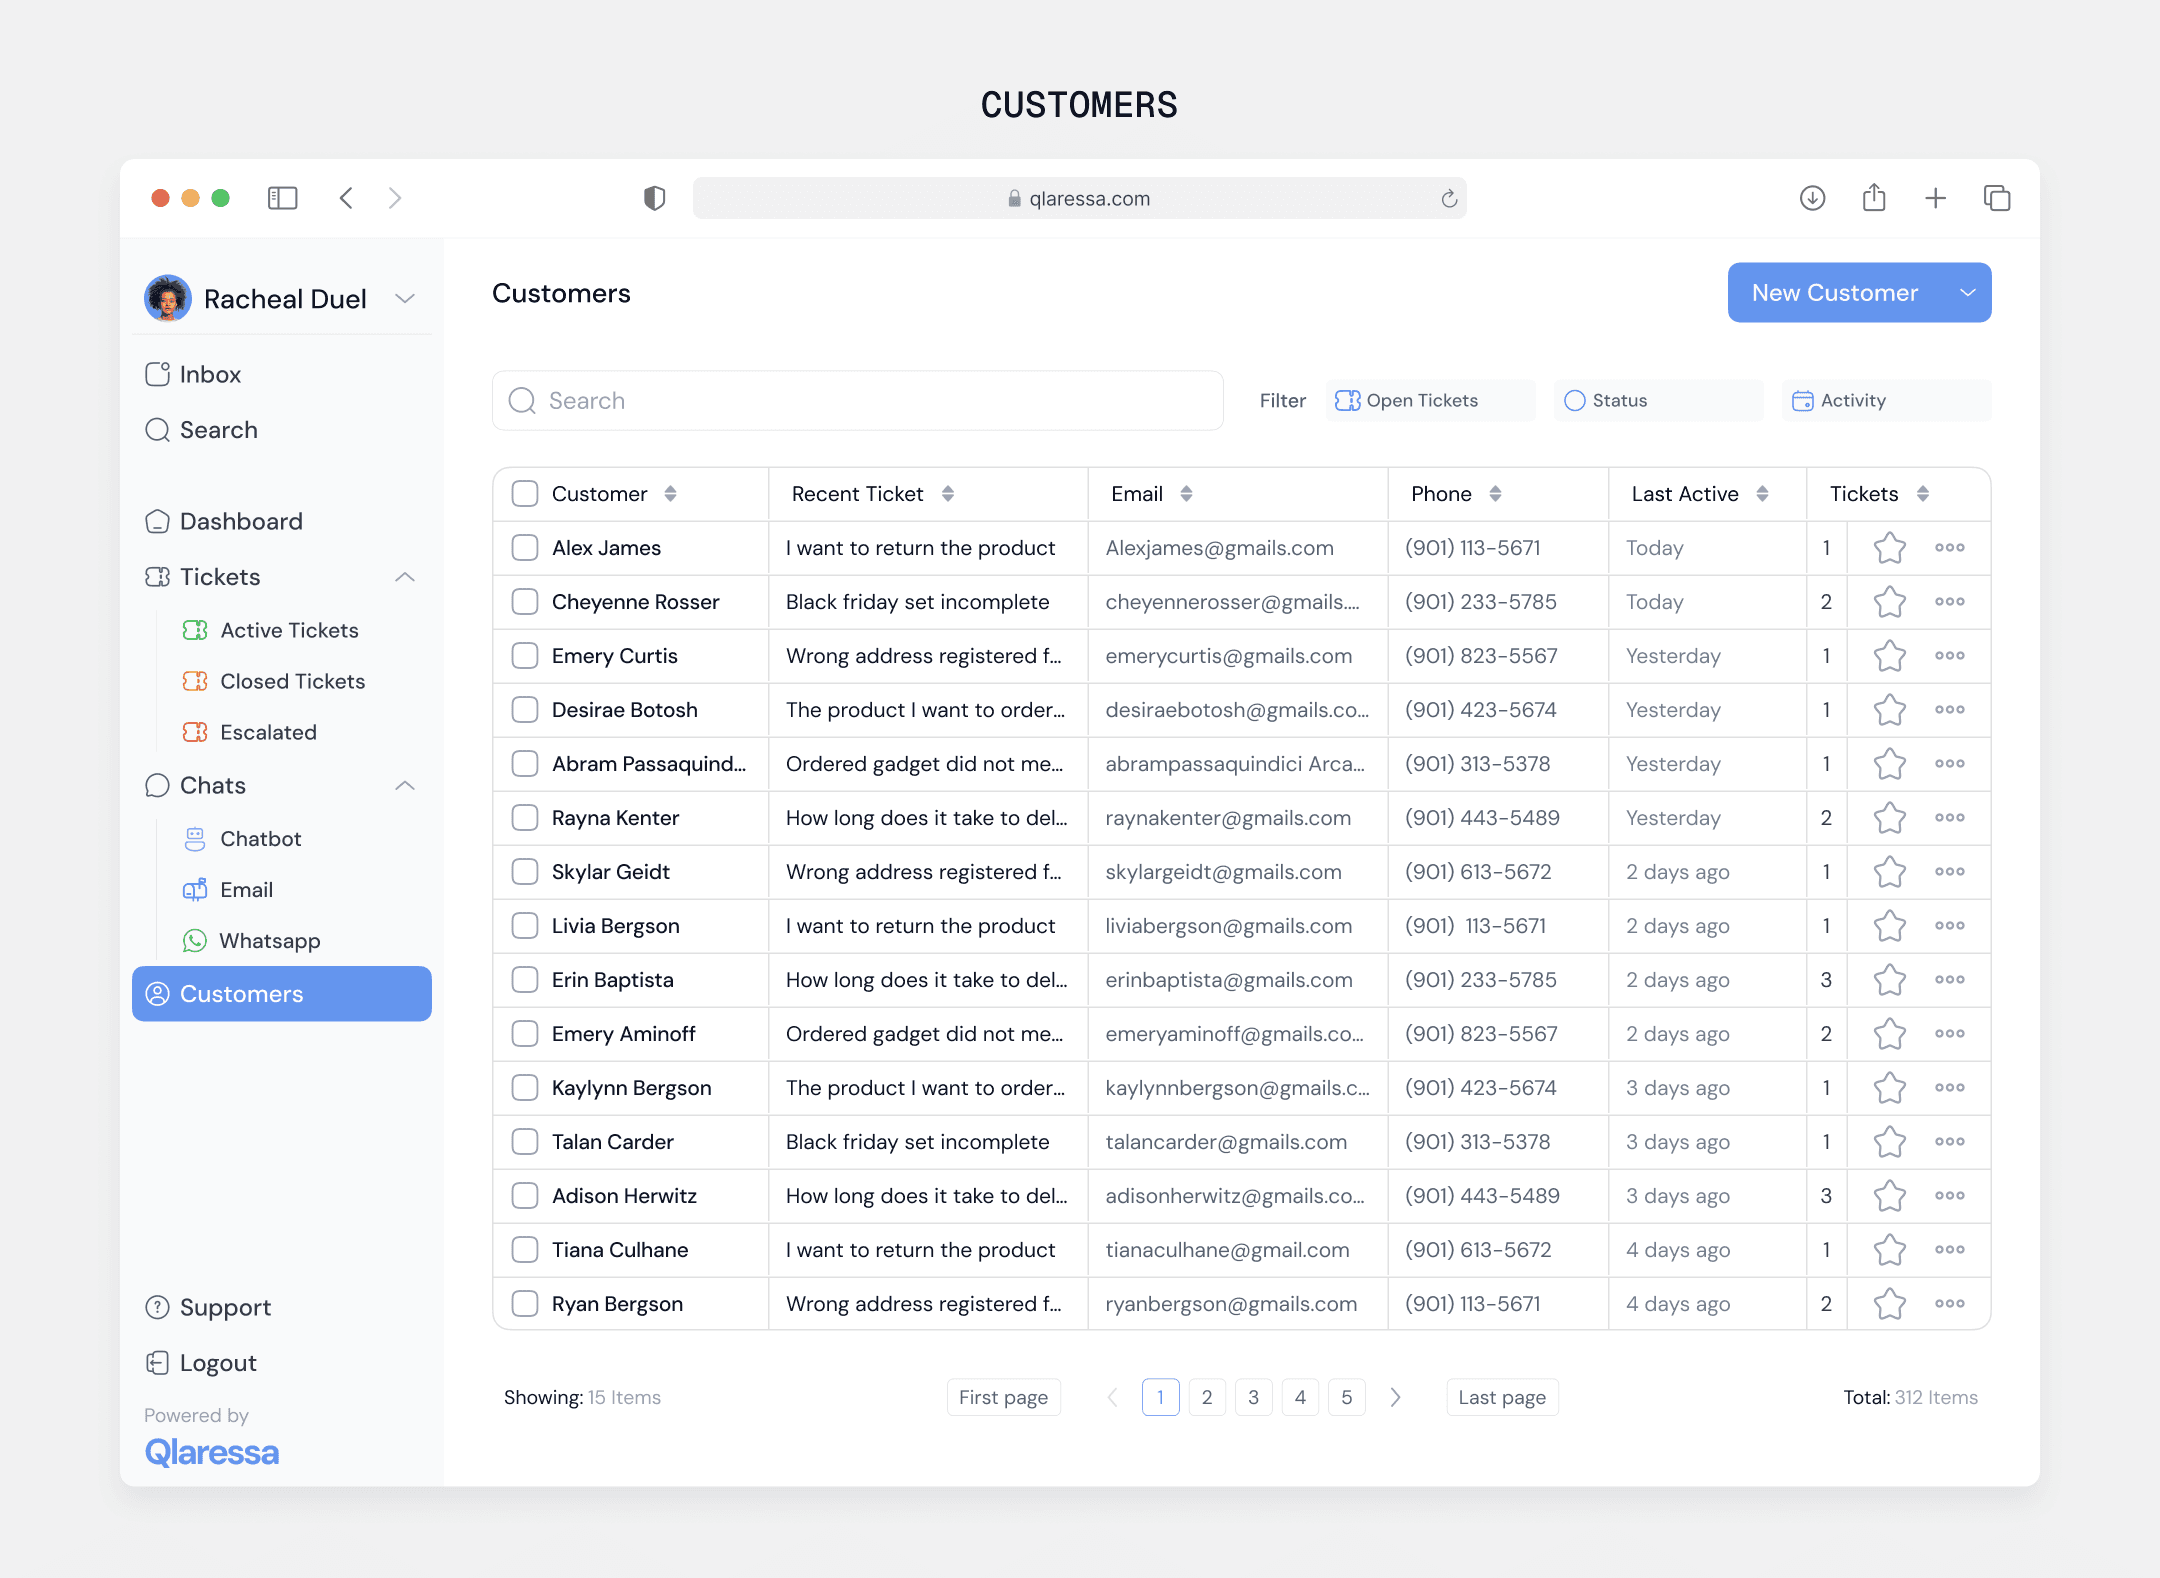Open Racheal Duel account dropdown
This screenshot has height=1578, width=2160.
[405, 299]
